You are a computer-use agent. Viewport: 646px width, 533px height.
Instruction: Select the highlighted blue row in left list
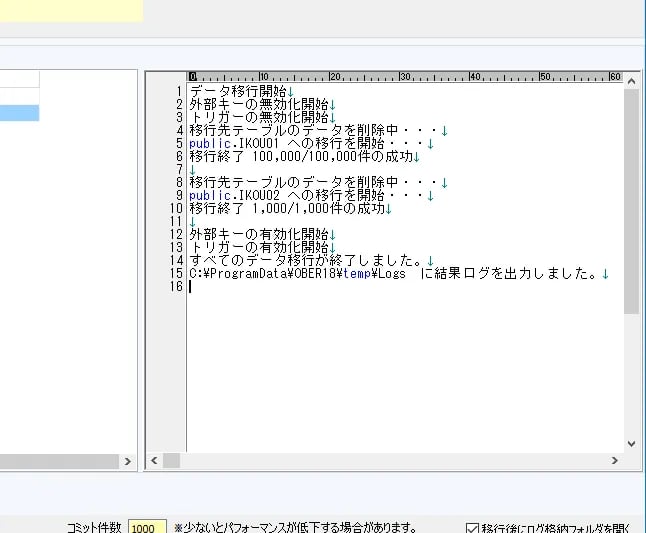[19, 113]
